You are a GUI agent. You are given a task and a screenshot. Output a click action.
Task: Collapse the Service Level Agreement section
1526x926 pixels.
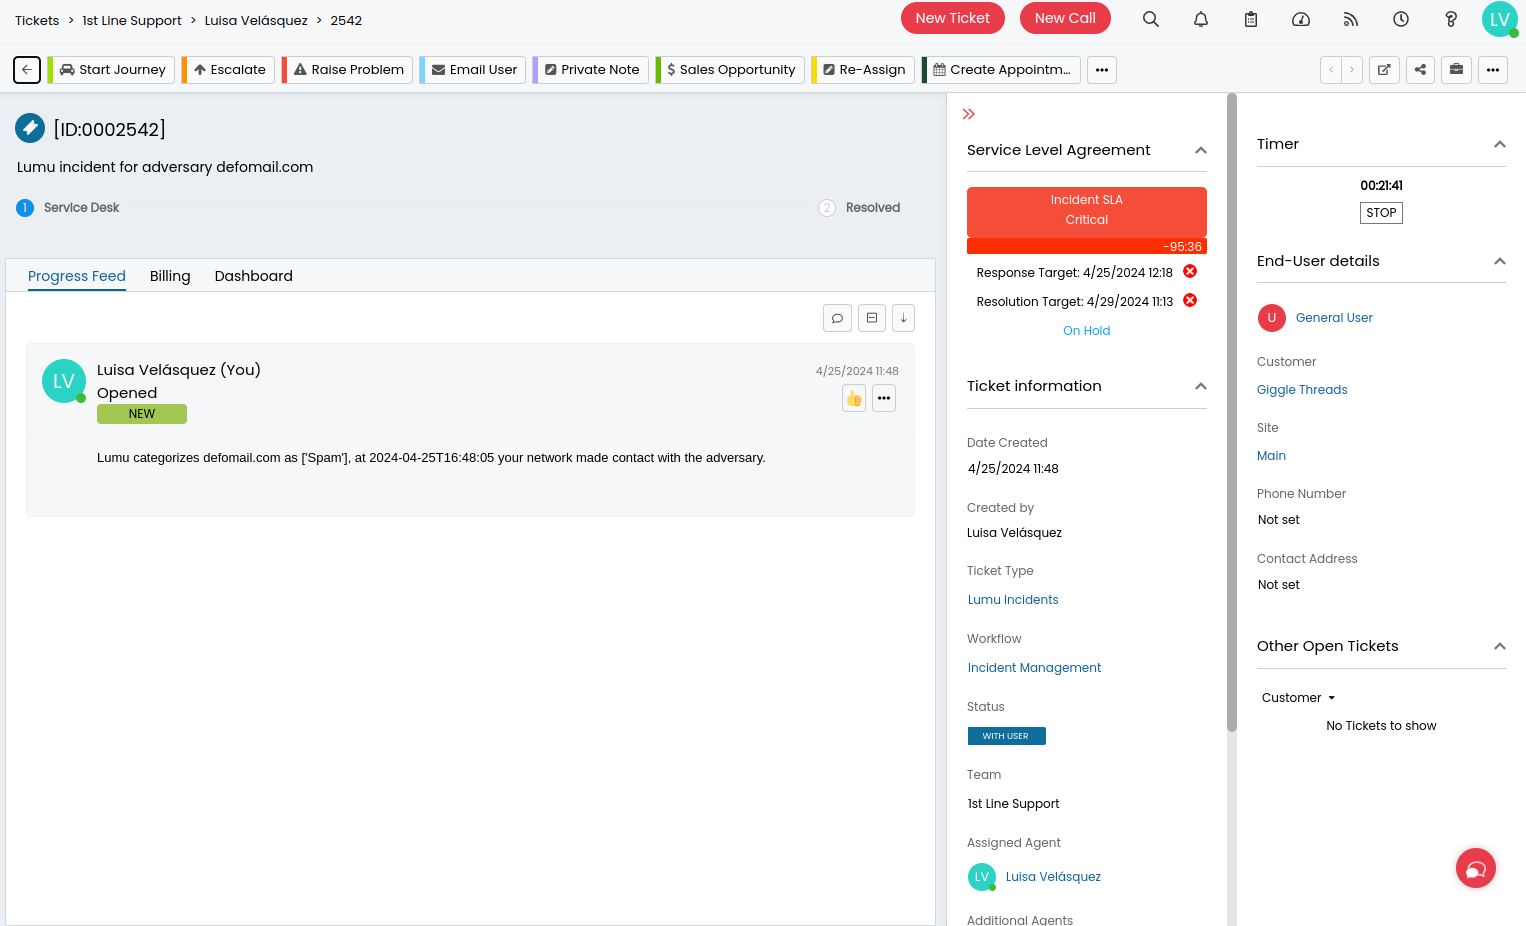1201,151
